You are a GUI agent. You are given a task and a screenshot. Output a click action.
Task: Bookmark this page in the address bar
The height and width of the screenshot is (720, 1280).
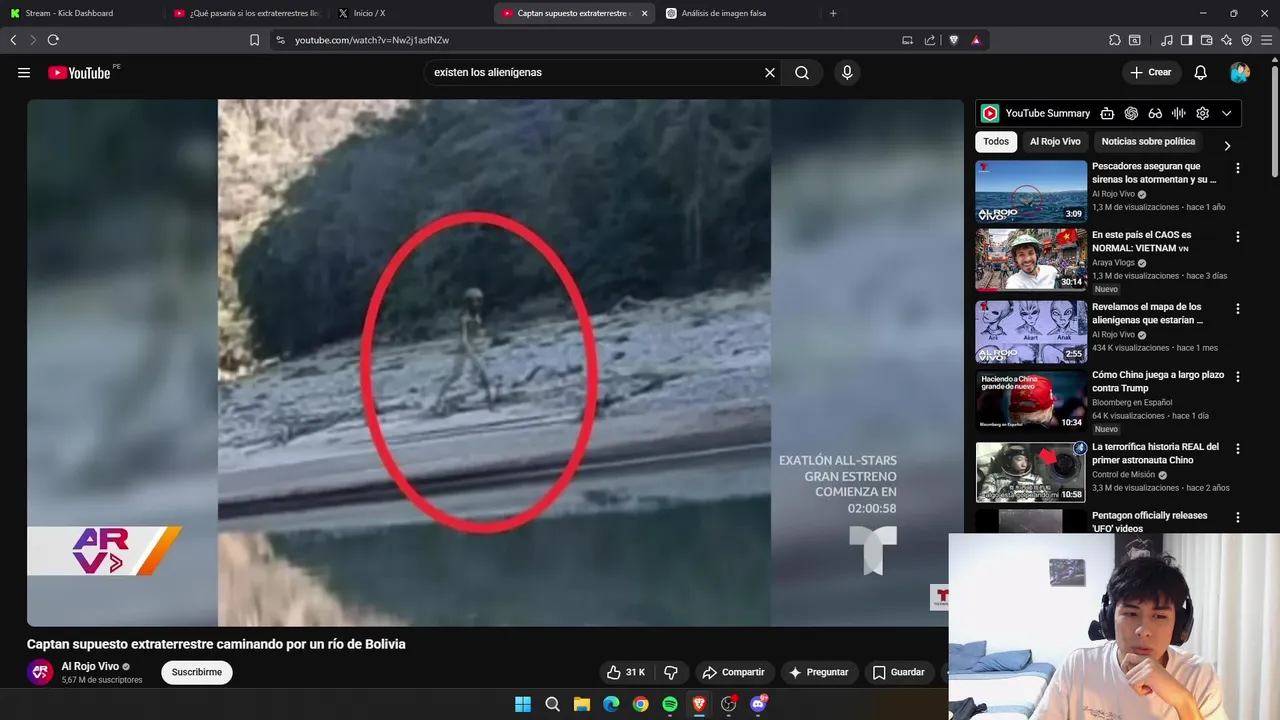[254, 40]
